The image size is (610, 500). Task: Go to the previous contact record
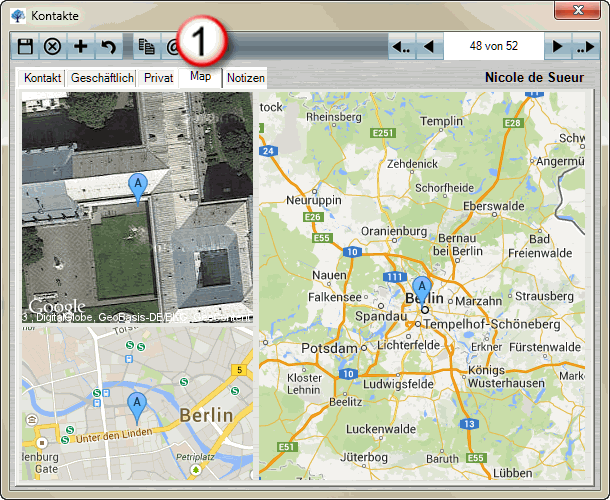pos(428,46)
